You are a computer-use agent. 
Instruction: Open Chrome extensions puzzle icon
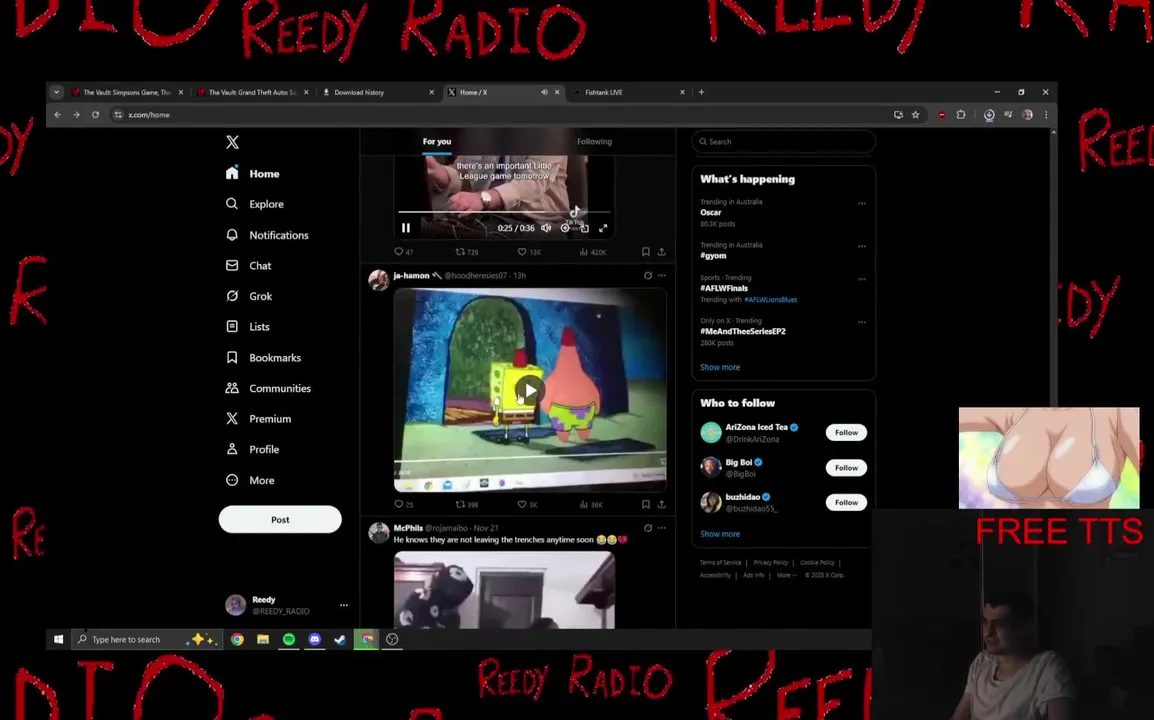click(x=960, y=115)
